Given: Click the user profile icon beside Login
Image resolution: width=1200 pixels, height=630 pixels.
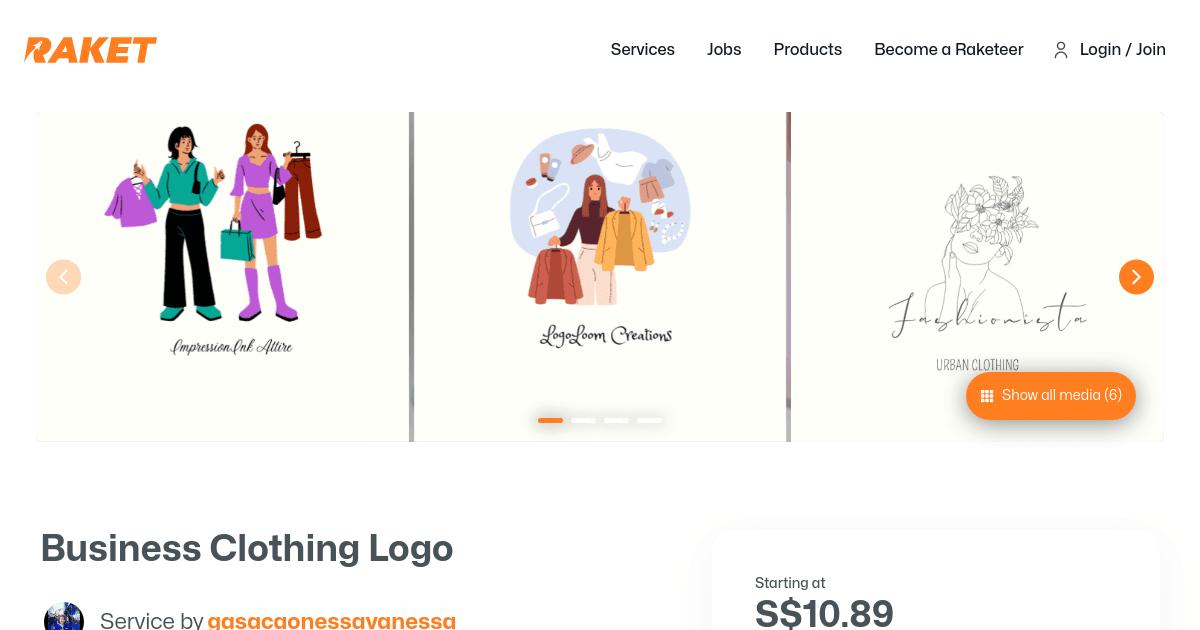Looking at the screenshot, I should click(x=1060, y=49).
